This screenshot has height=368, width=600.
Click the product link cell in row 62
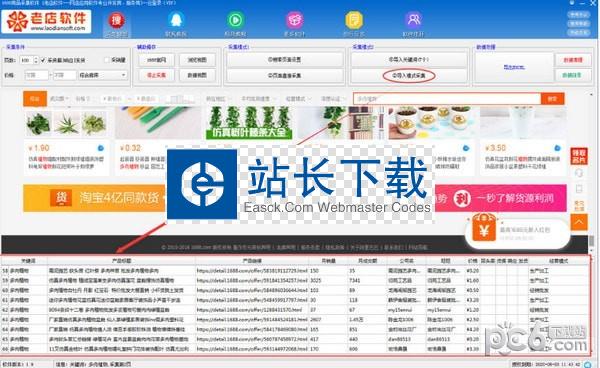[252, 310]
